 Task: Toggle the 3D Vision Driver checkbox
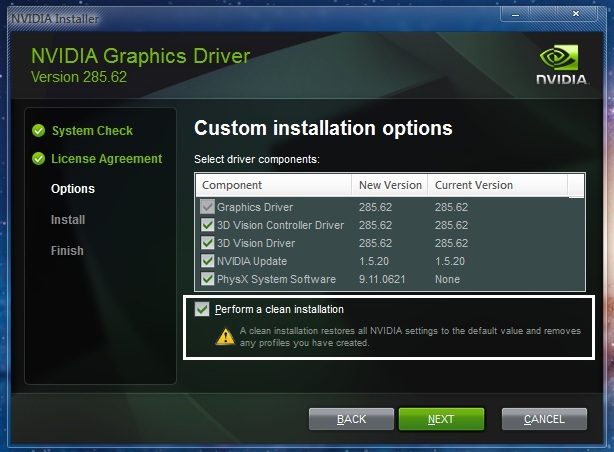point(207,243)
